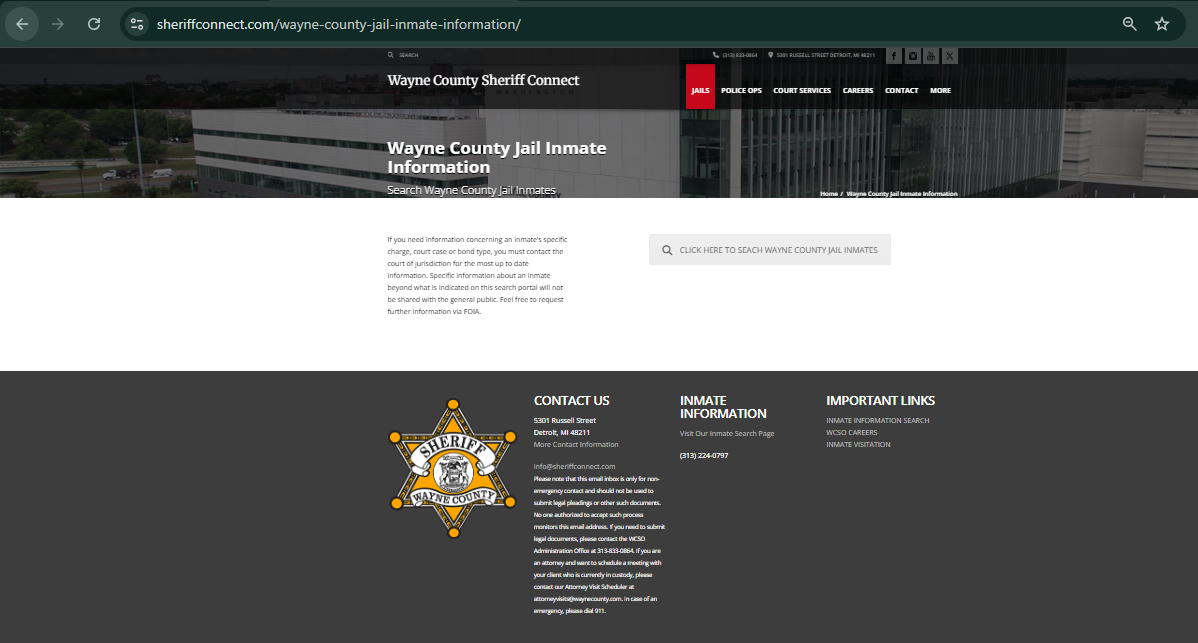Viewport: 1198px width, 643px height.
Task: Click the magnifier icon in the inmate search button
Action: click(x=667, y=250)
